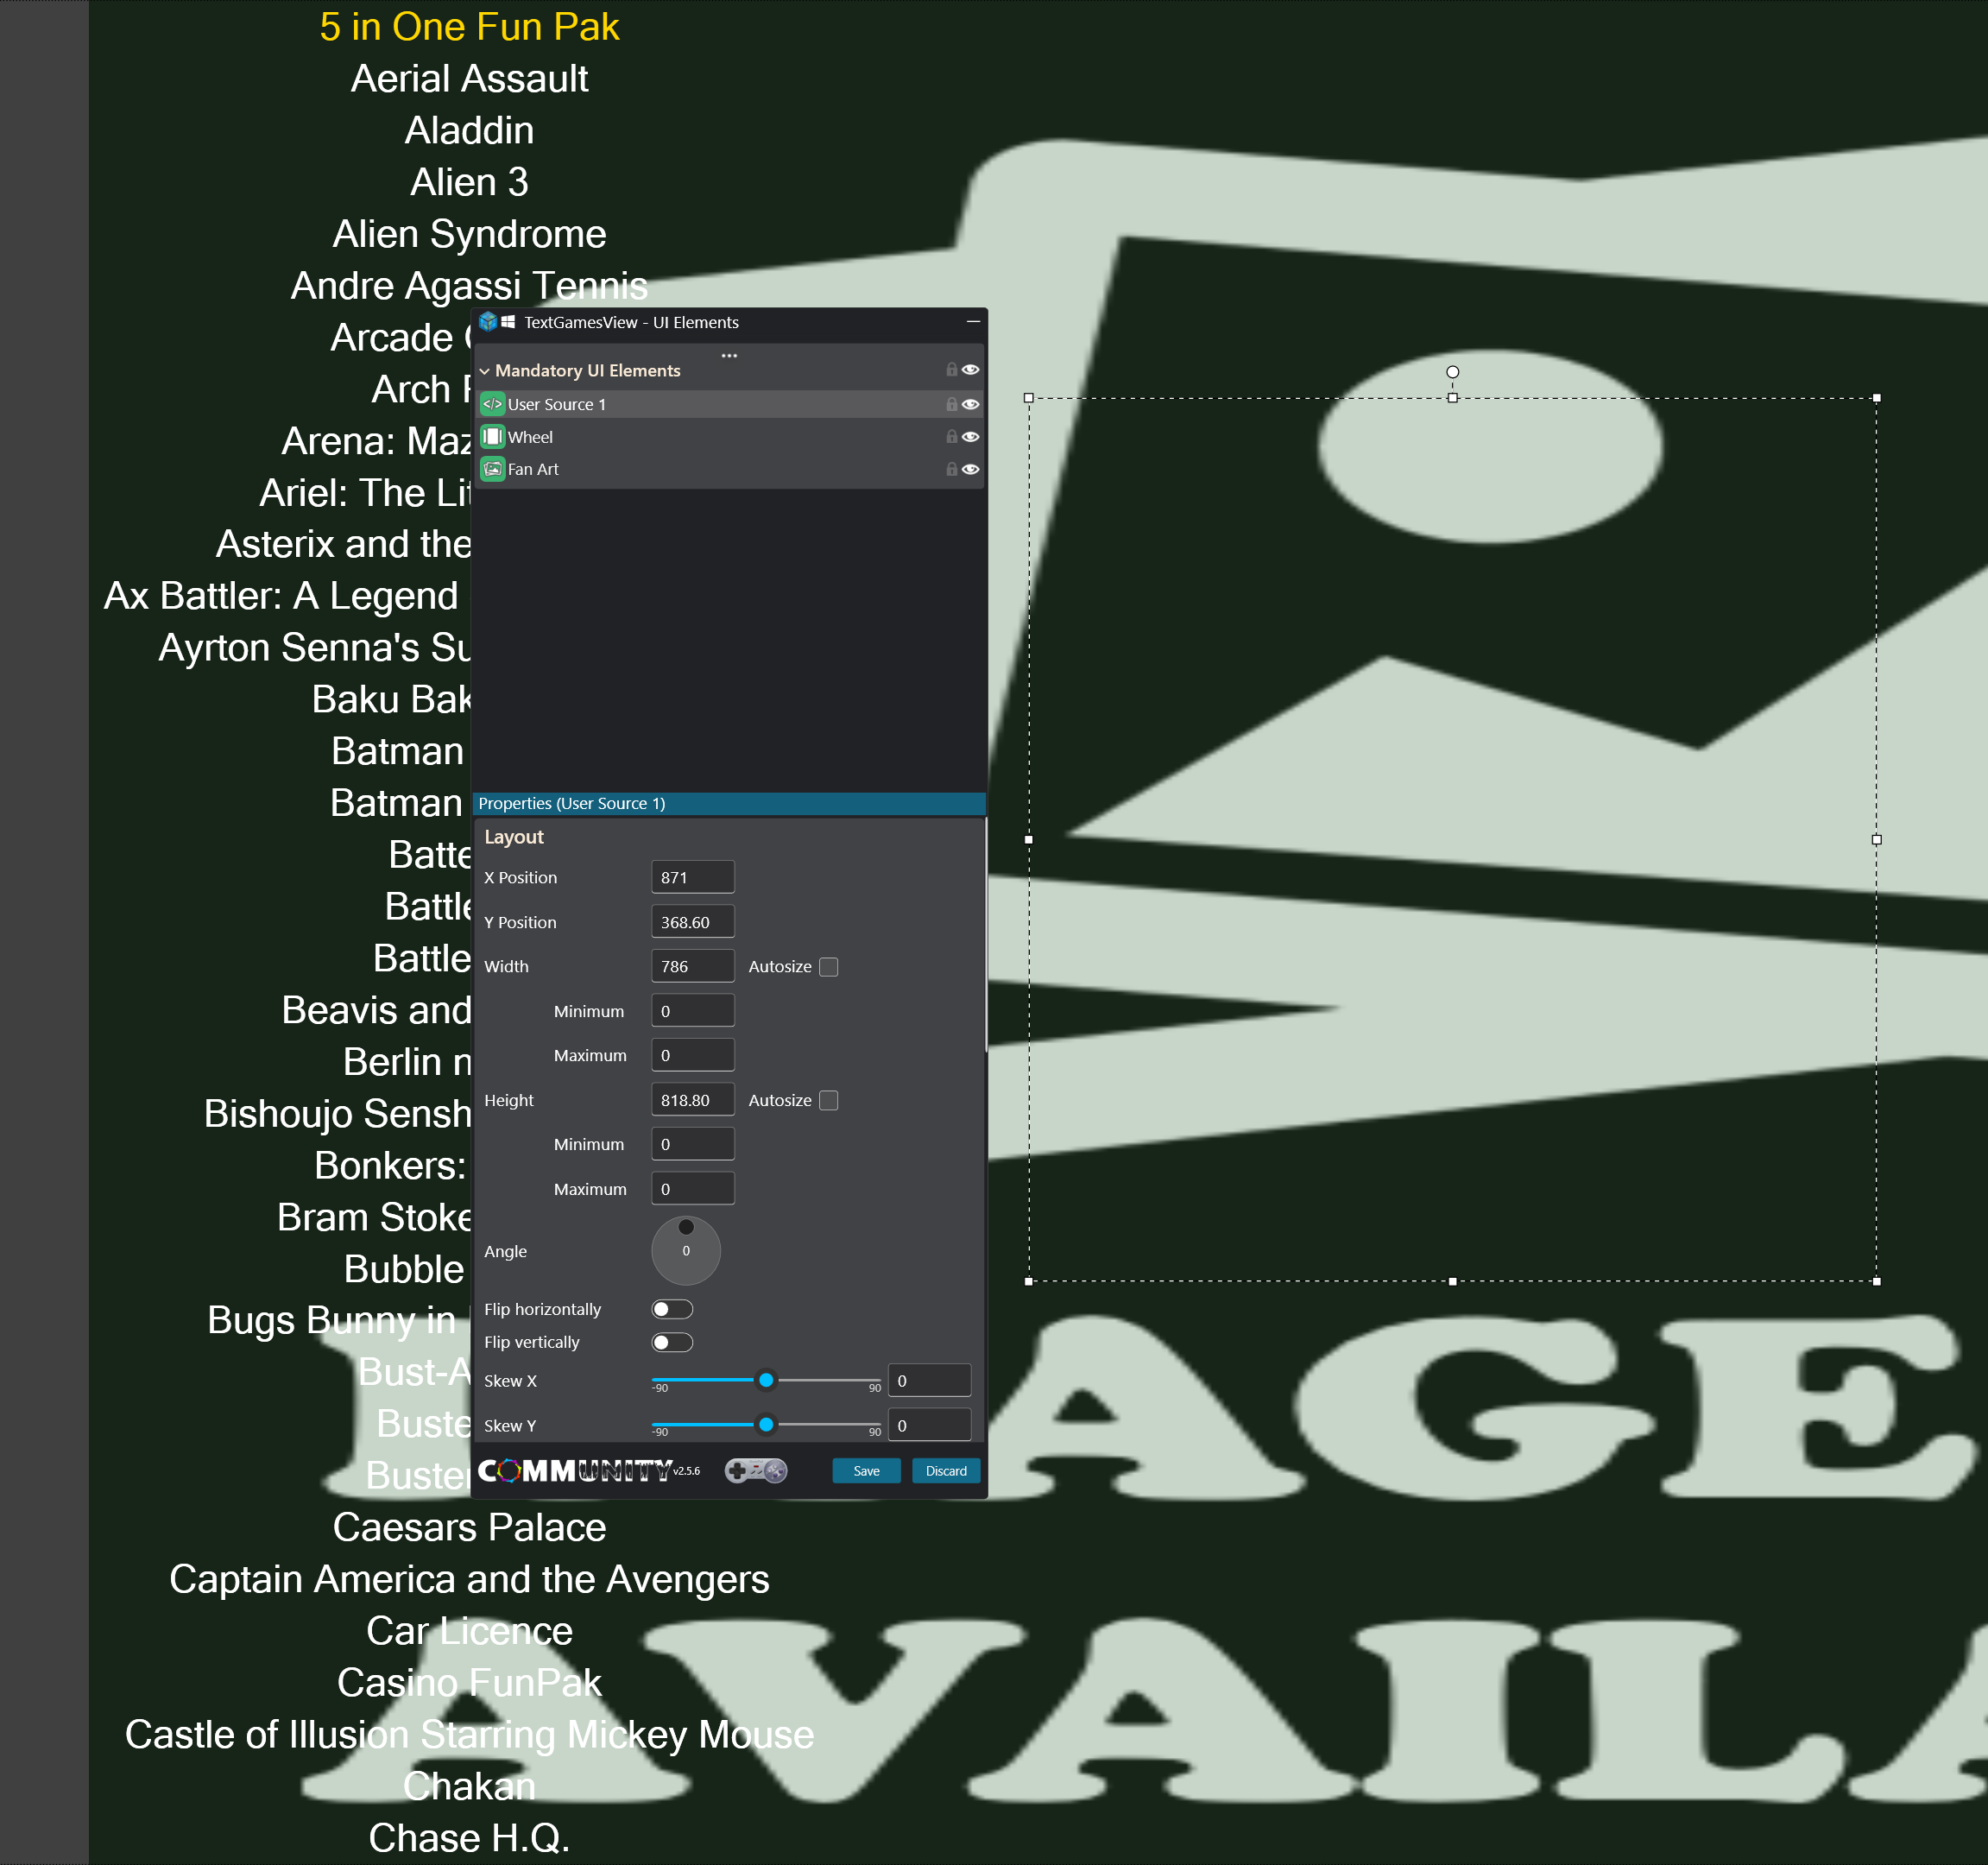The height and width of the screenshot is (1865, 1988).
Task: Click 'Chakan' in the game list
Action: click(469, 1787)
